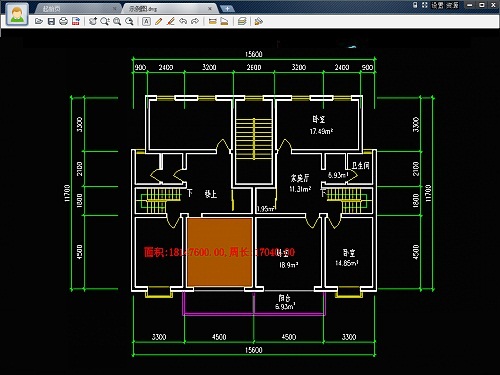Add a new tab with plus button
Viewport: 500px width, 375px height.
tap(227, 9)
